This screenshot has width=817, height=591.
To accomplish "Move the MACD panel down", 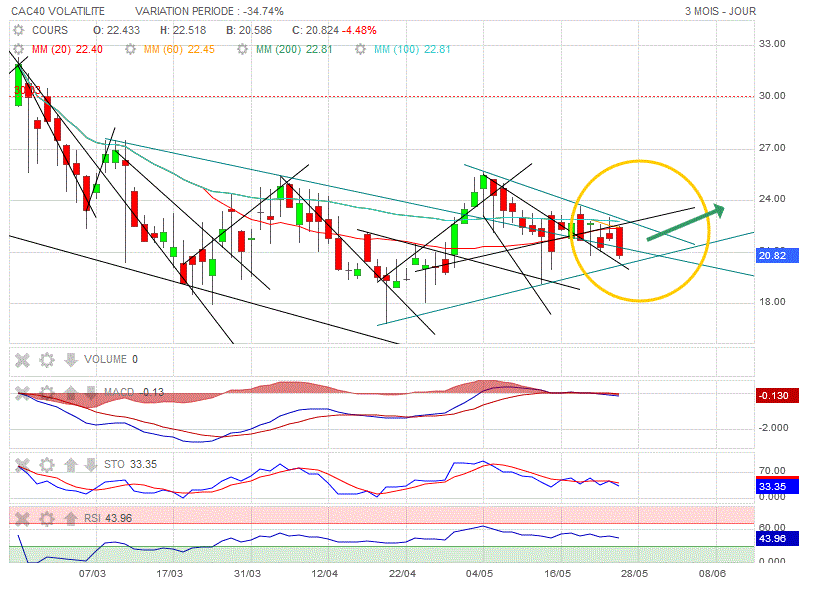I will tap(91, 392).
